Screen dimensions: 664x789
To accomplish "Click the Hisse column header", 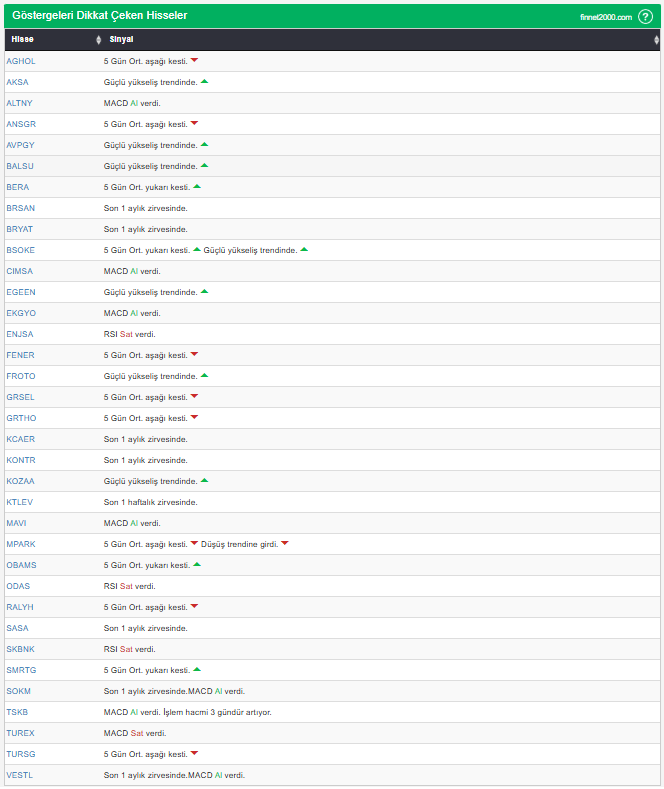I will (x=22, y=40).
